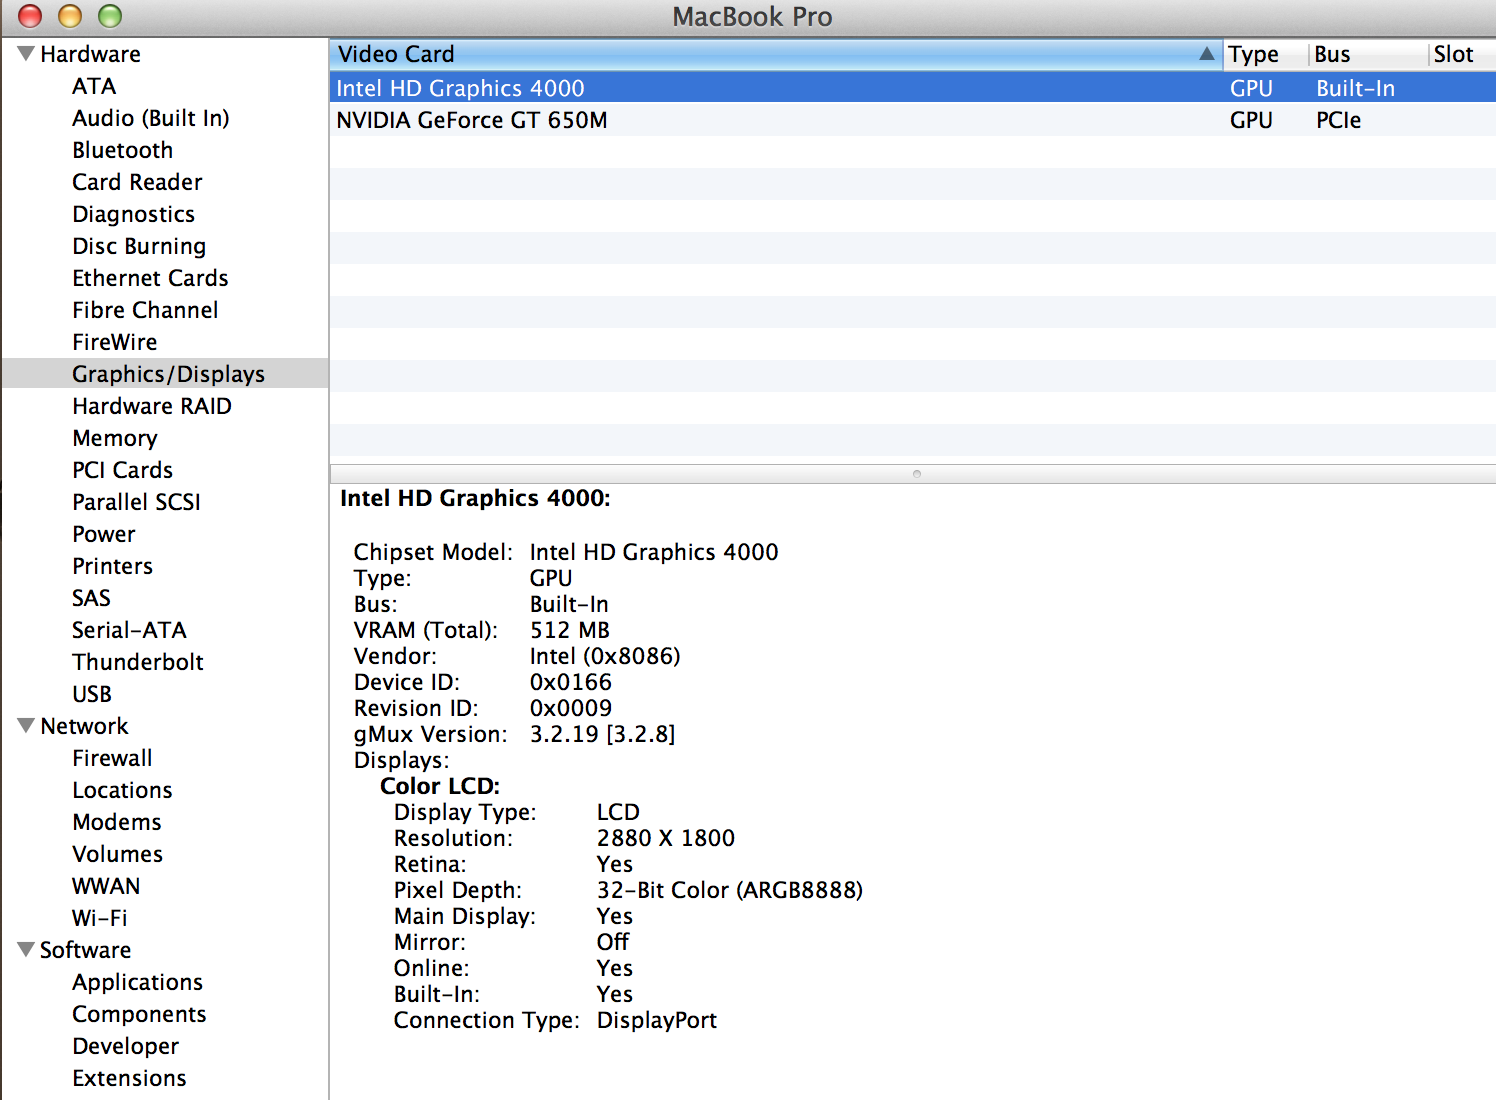Show Disc Burning information
Screen dimensions: 1496x1100
(x=139, y=246)
